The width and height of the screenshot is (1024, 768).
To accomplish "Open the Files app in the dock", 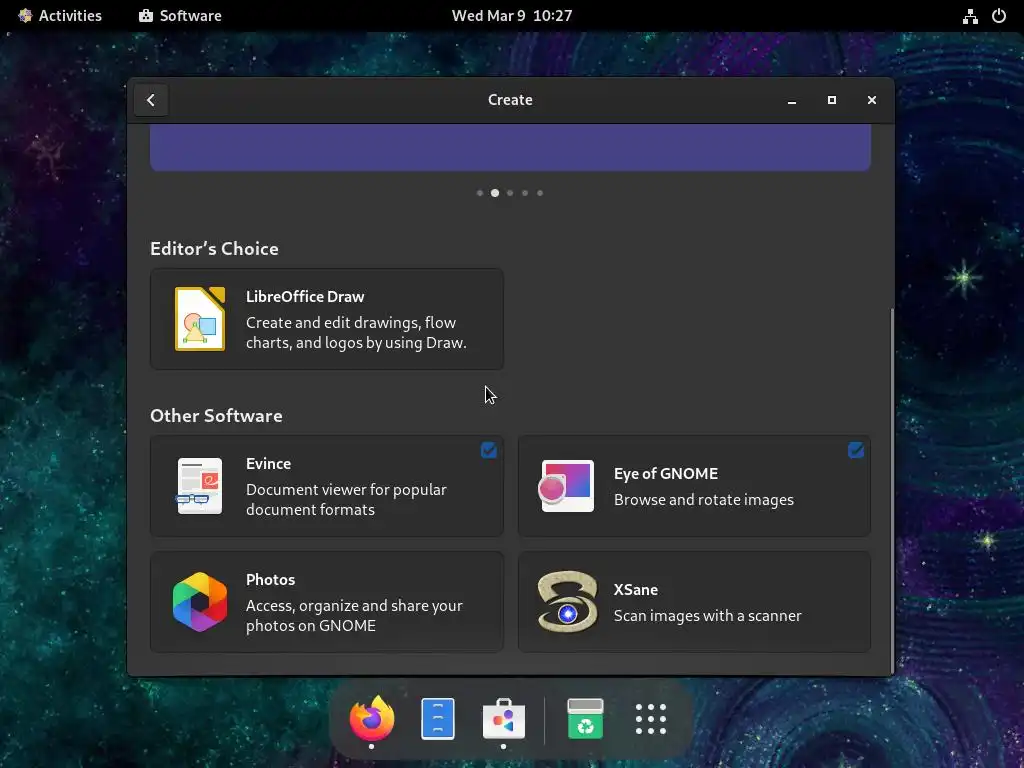I will pyautogui.click(x=438, y=718).
